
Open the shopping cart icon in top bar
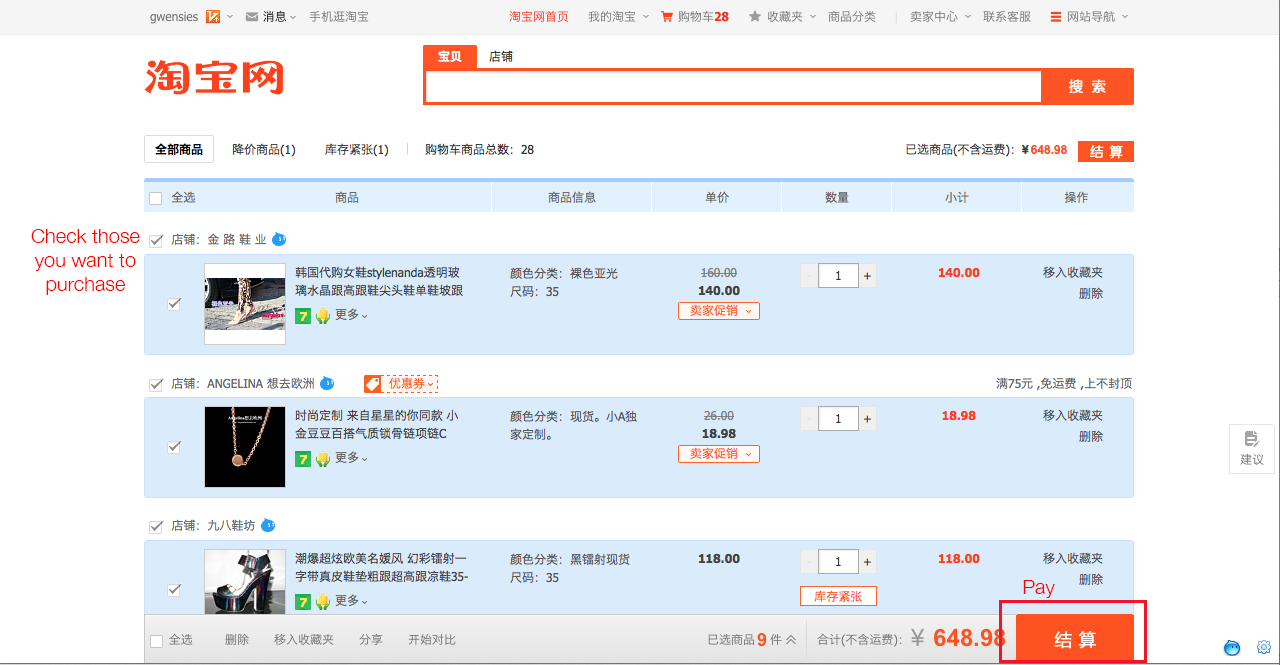pos(667,17)
